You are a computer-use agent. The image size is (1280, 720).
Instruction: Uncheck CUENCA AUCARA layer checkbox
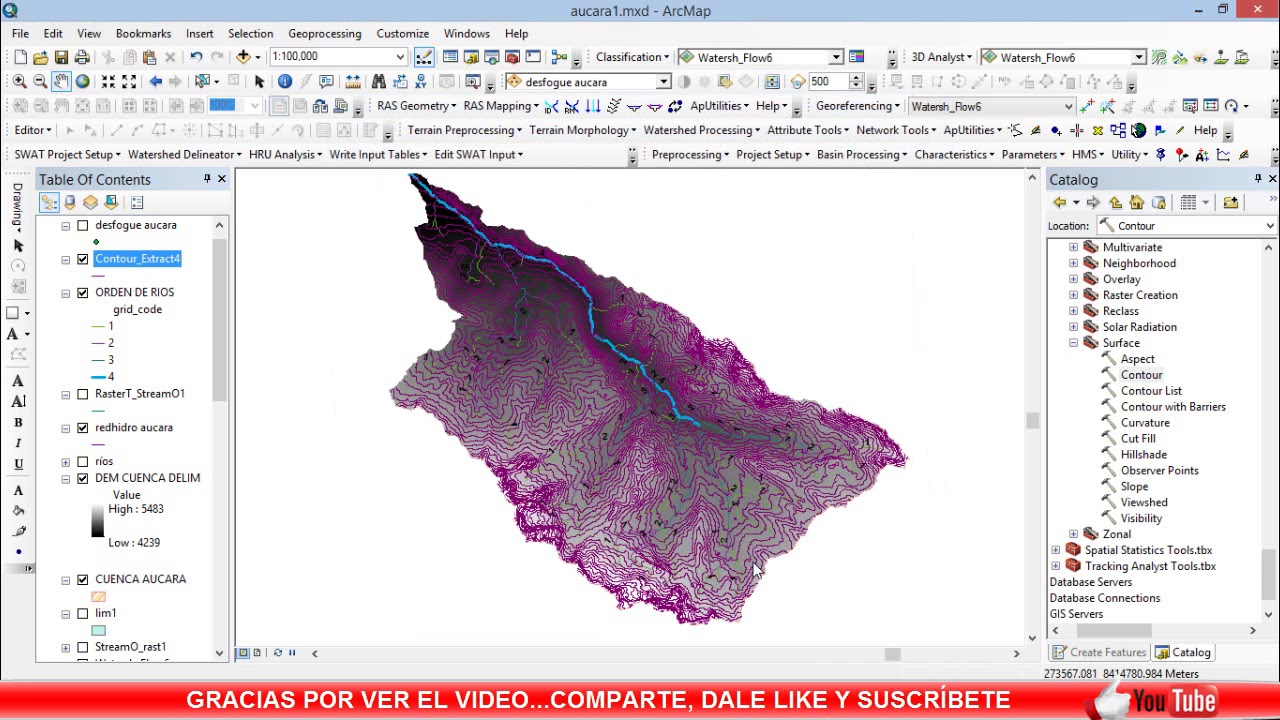83,580
